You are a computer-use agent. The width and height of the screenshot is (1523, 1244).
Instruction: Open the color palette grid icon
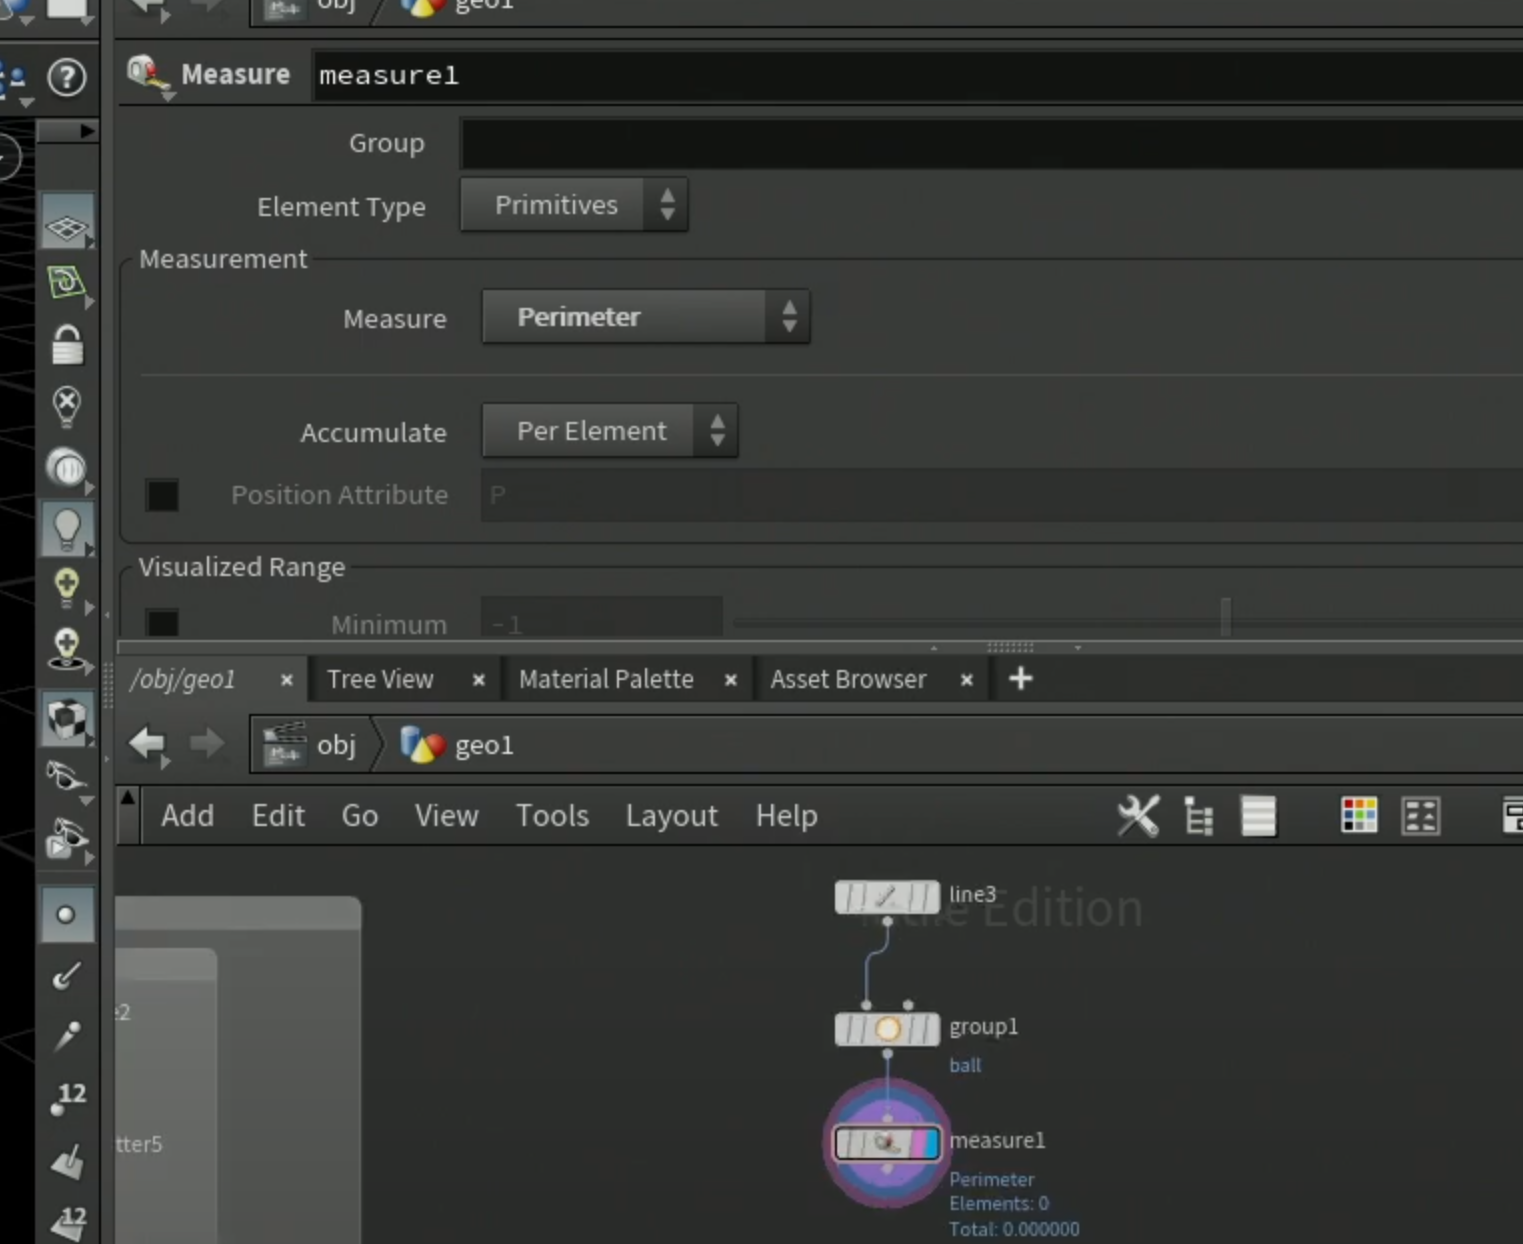point(1359,816)
